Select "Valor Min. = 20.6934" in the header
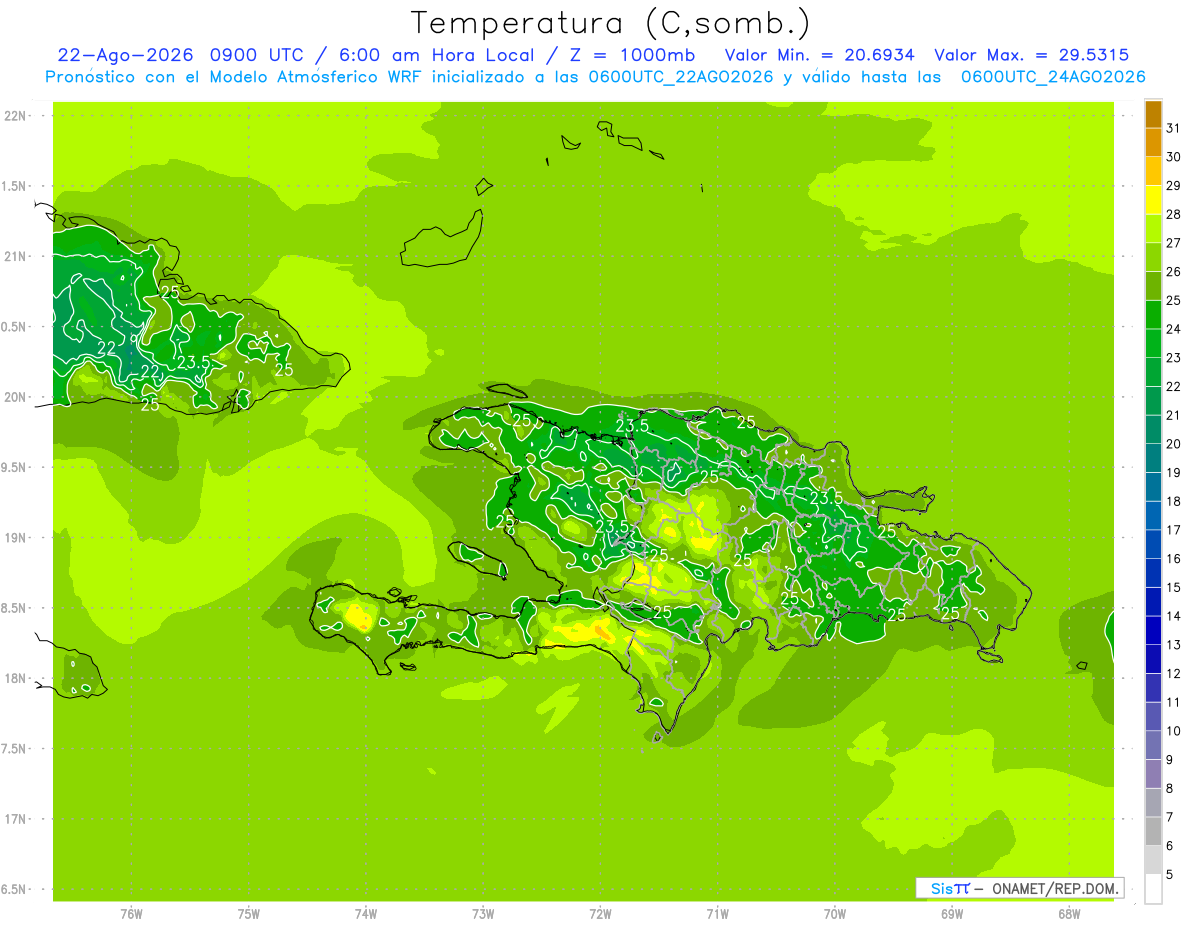This screenshot has height=927, width=1200. (819, 55)
